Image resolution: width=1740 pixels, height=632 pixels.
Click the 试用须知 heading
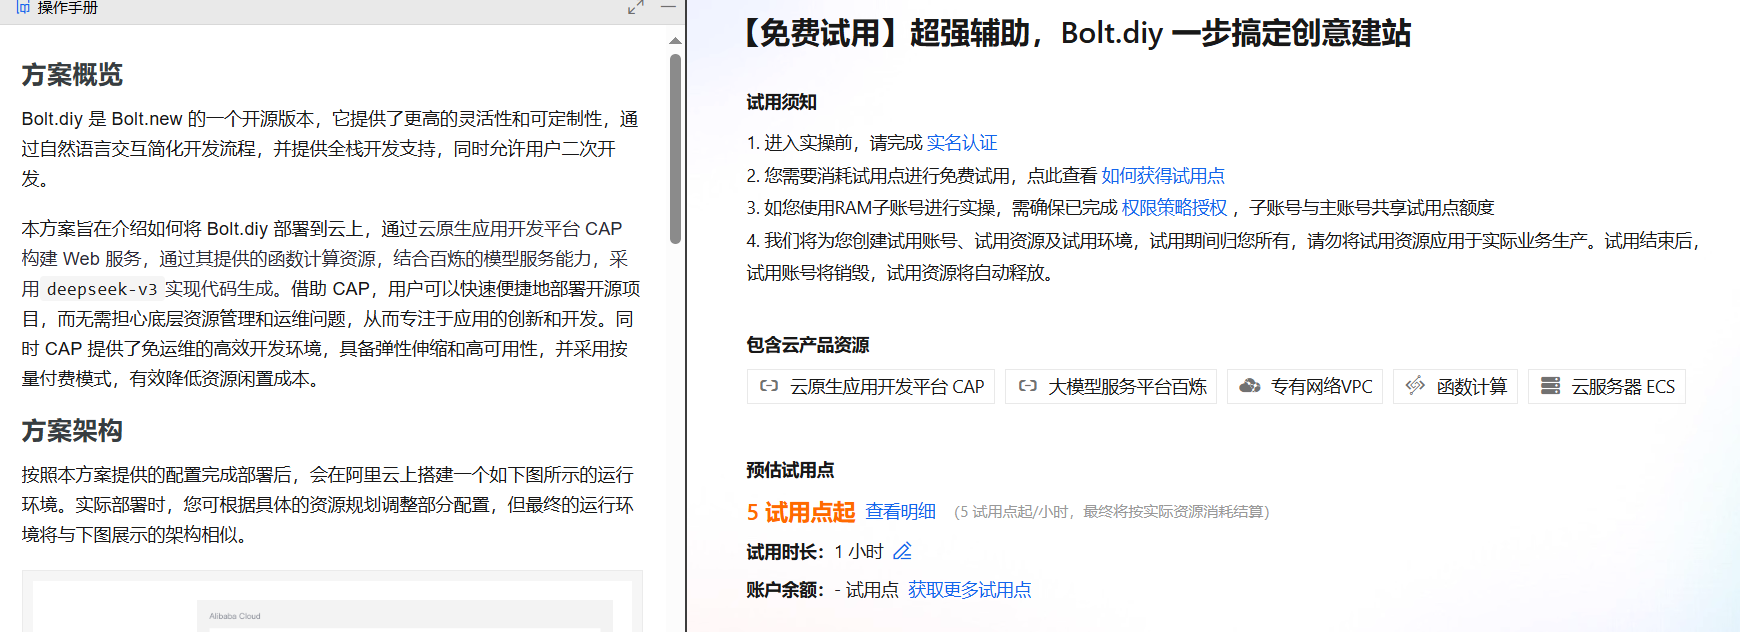click(x=782, y=102)
